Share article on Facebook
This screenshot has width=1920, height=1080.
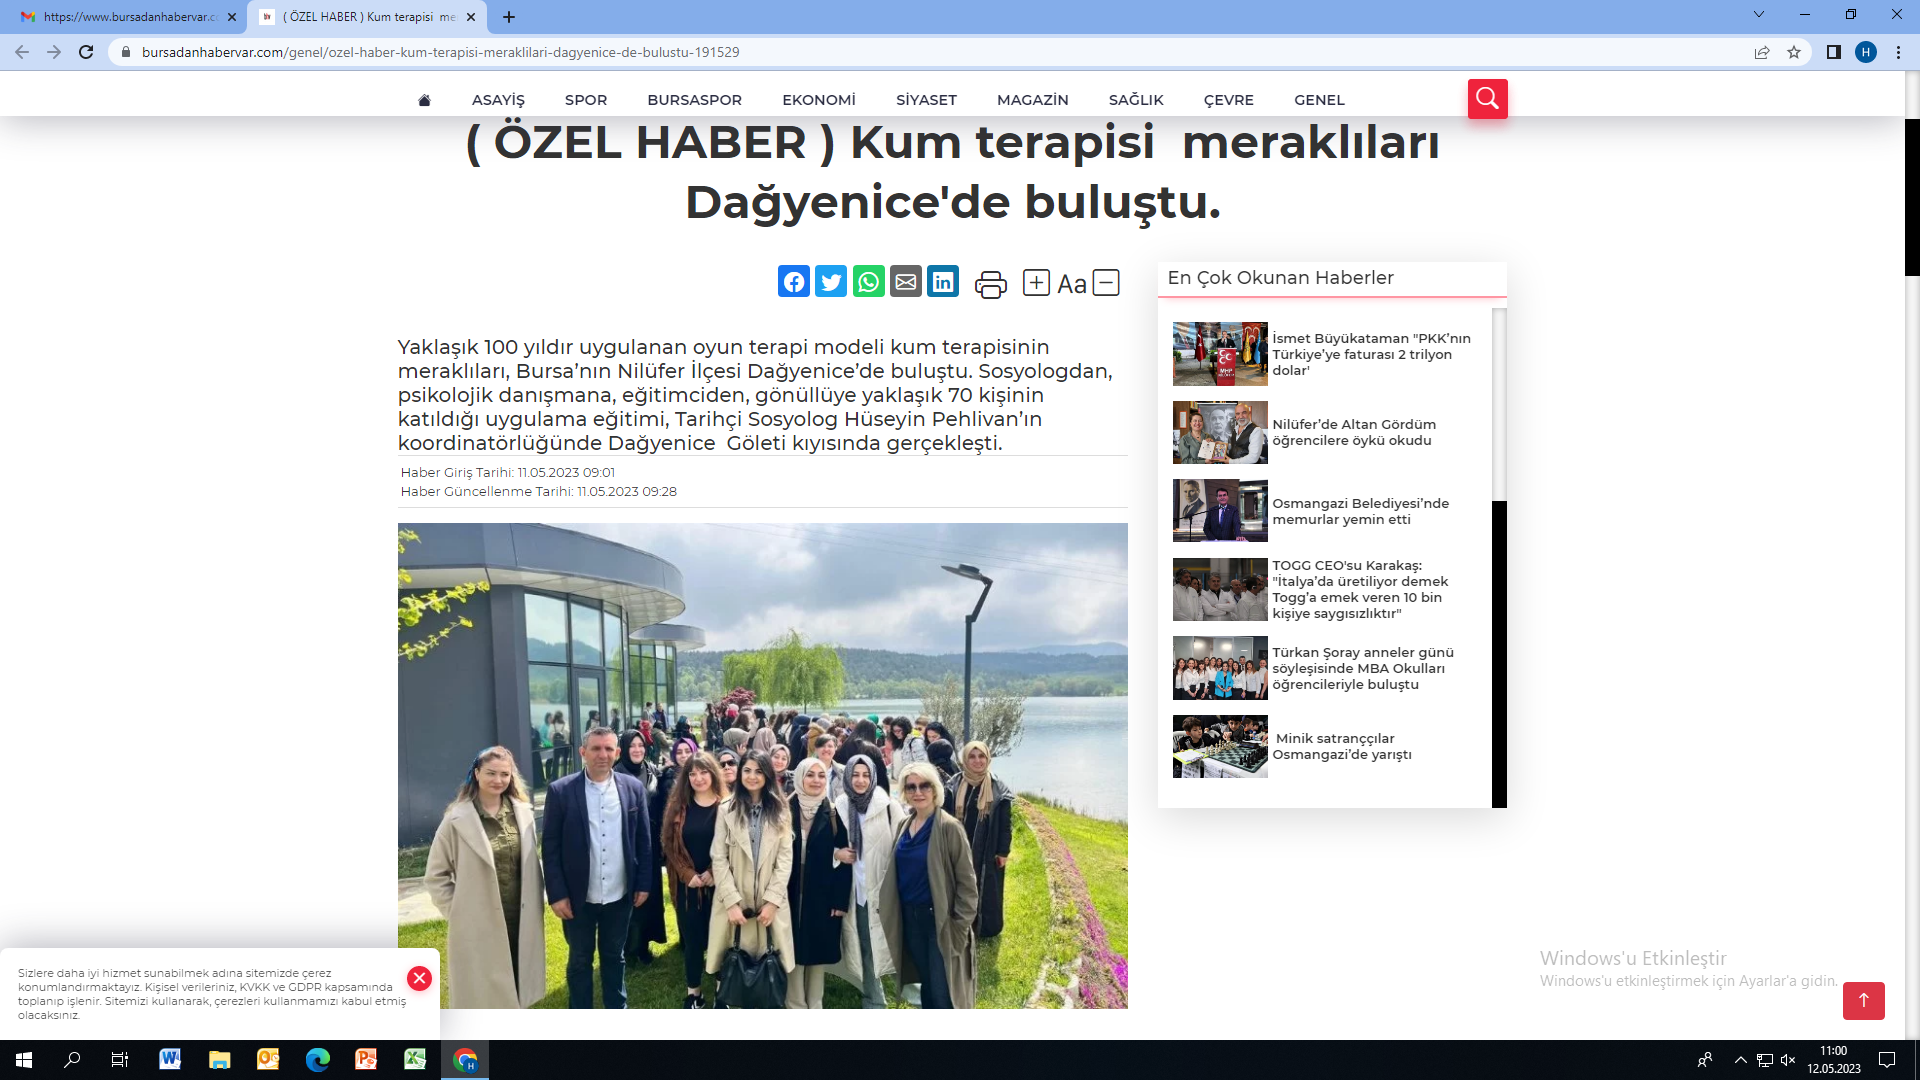tap(794, 282)
